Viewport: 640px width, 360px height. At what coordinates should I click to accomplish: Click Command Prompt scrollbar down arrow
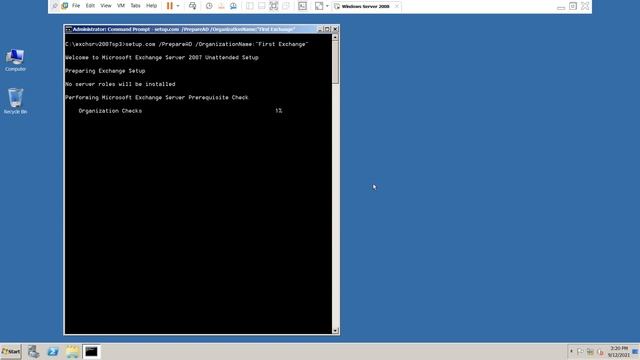point(335,331)
